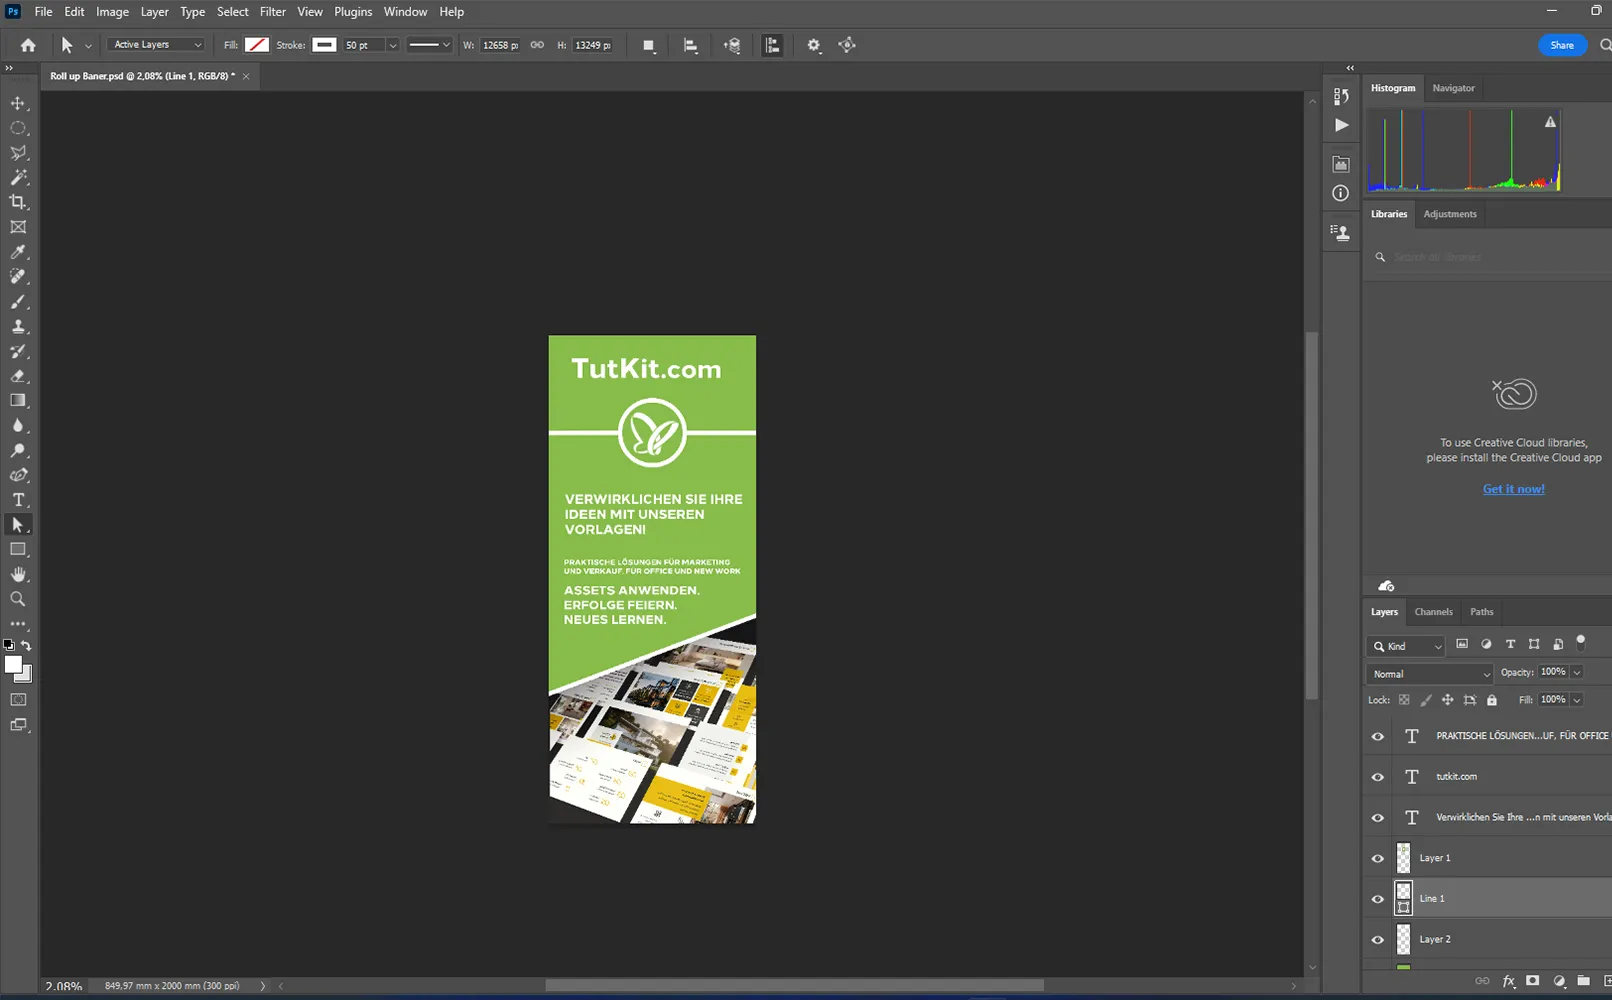Expand the Opacity slider dropdown

point(1577,672)
